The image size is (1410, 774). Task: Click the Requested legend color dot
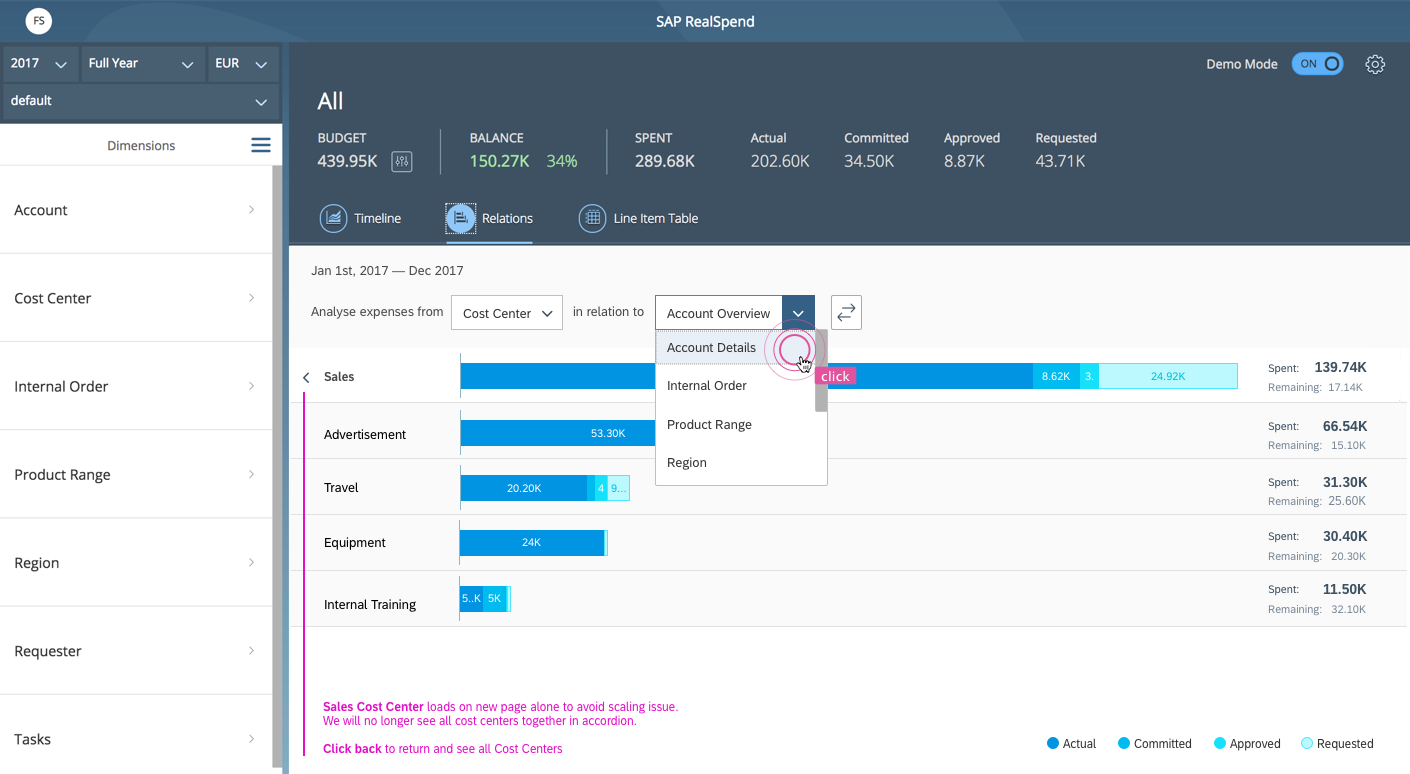tap(1307, 743)
